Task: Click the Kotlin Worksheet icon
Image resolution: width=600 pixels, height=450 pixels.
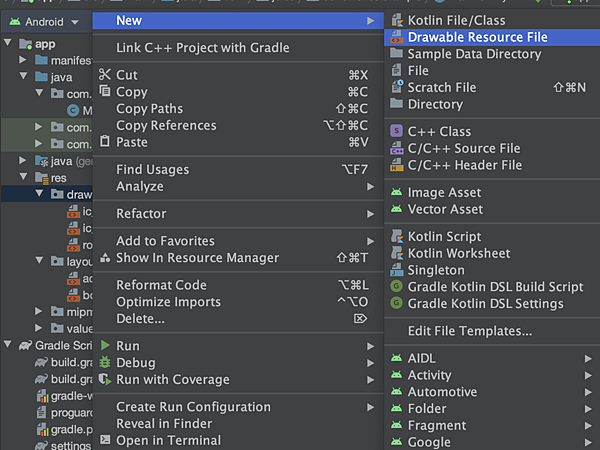Action: 397,253
